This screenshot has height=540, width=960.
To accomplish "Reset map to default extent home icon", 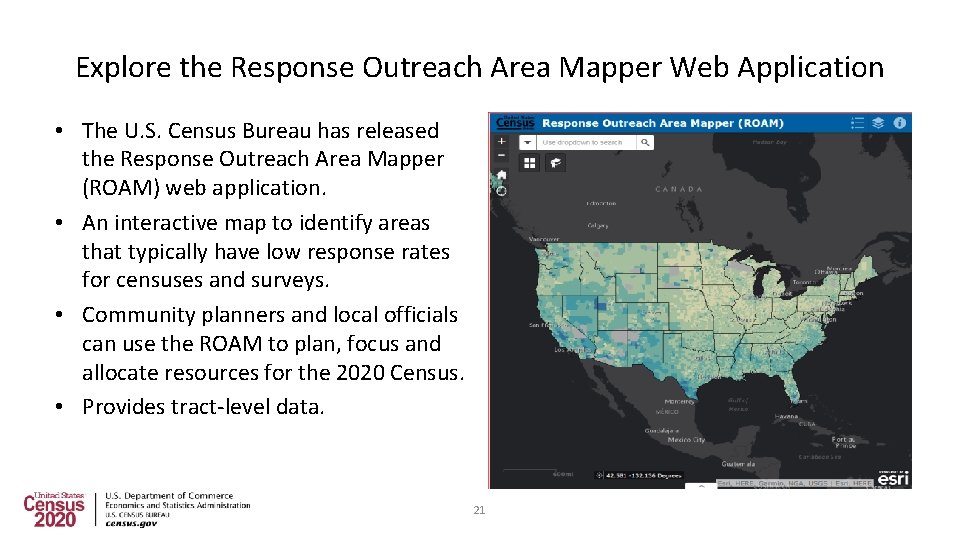I will pos(501,175).
